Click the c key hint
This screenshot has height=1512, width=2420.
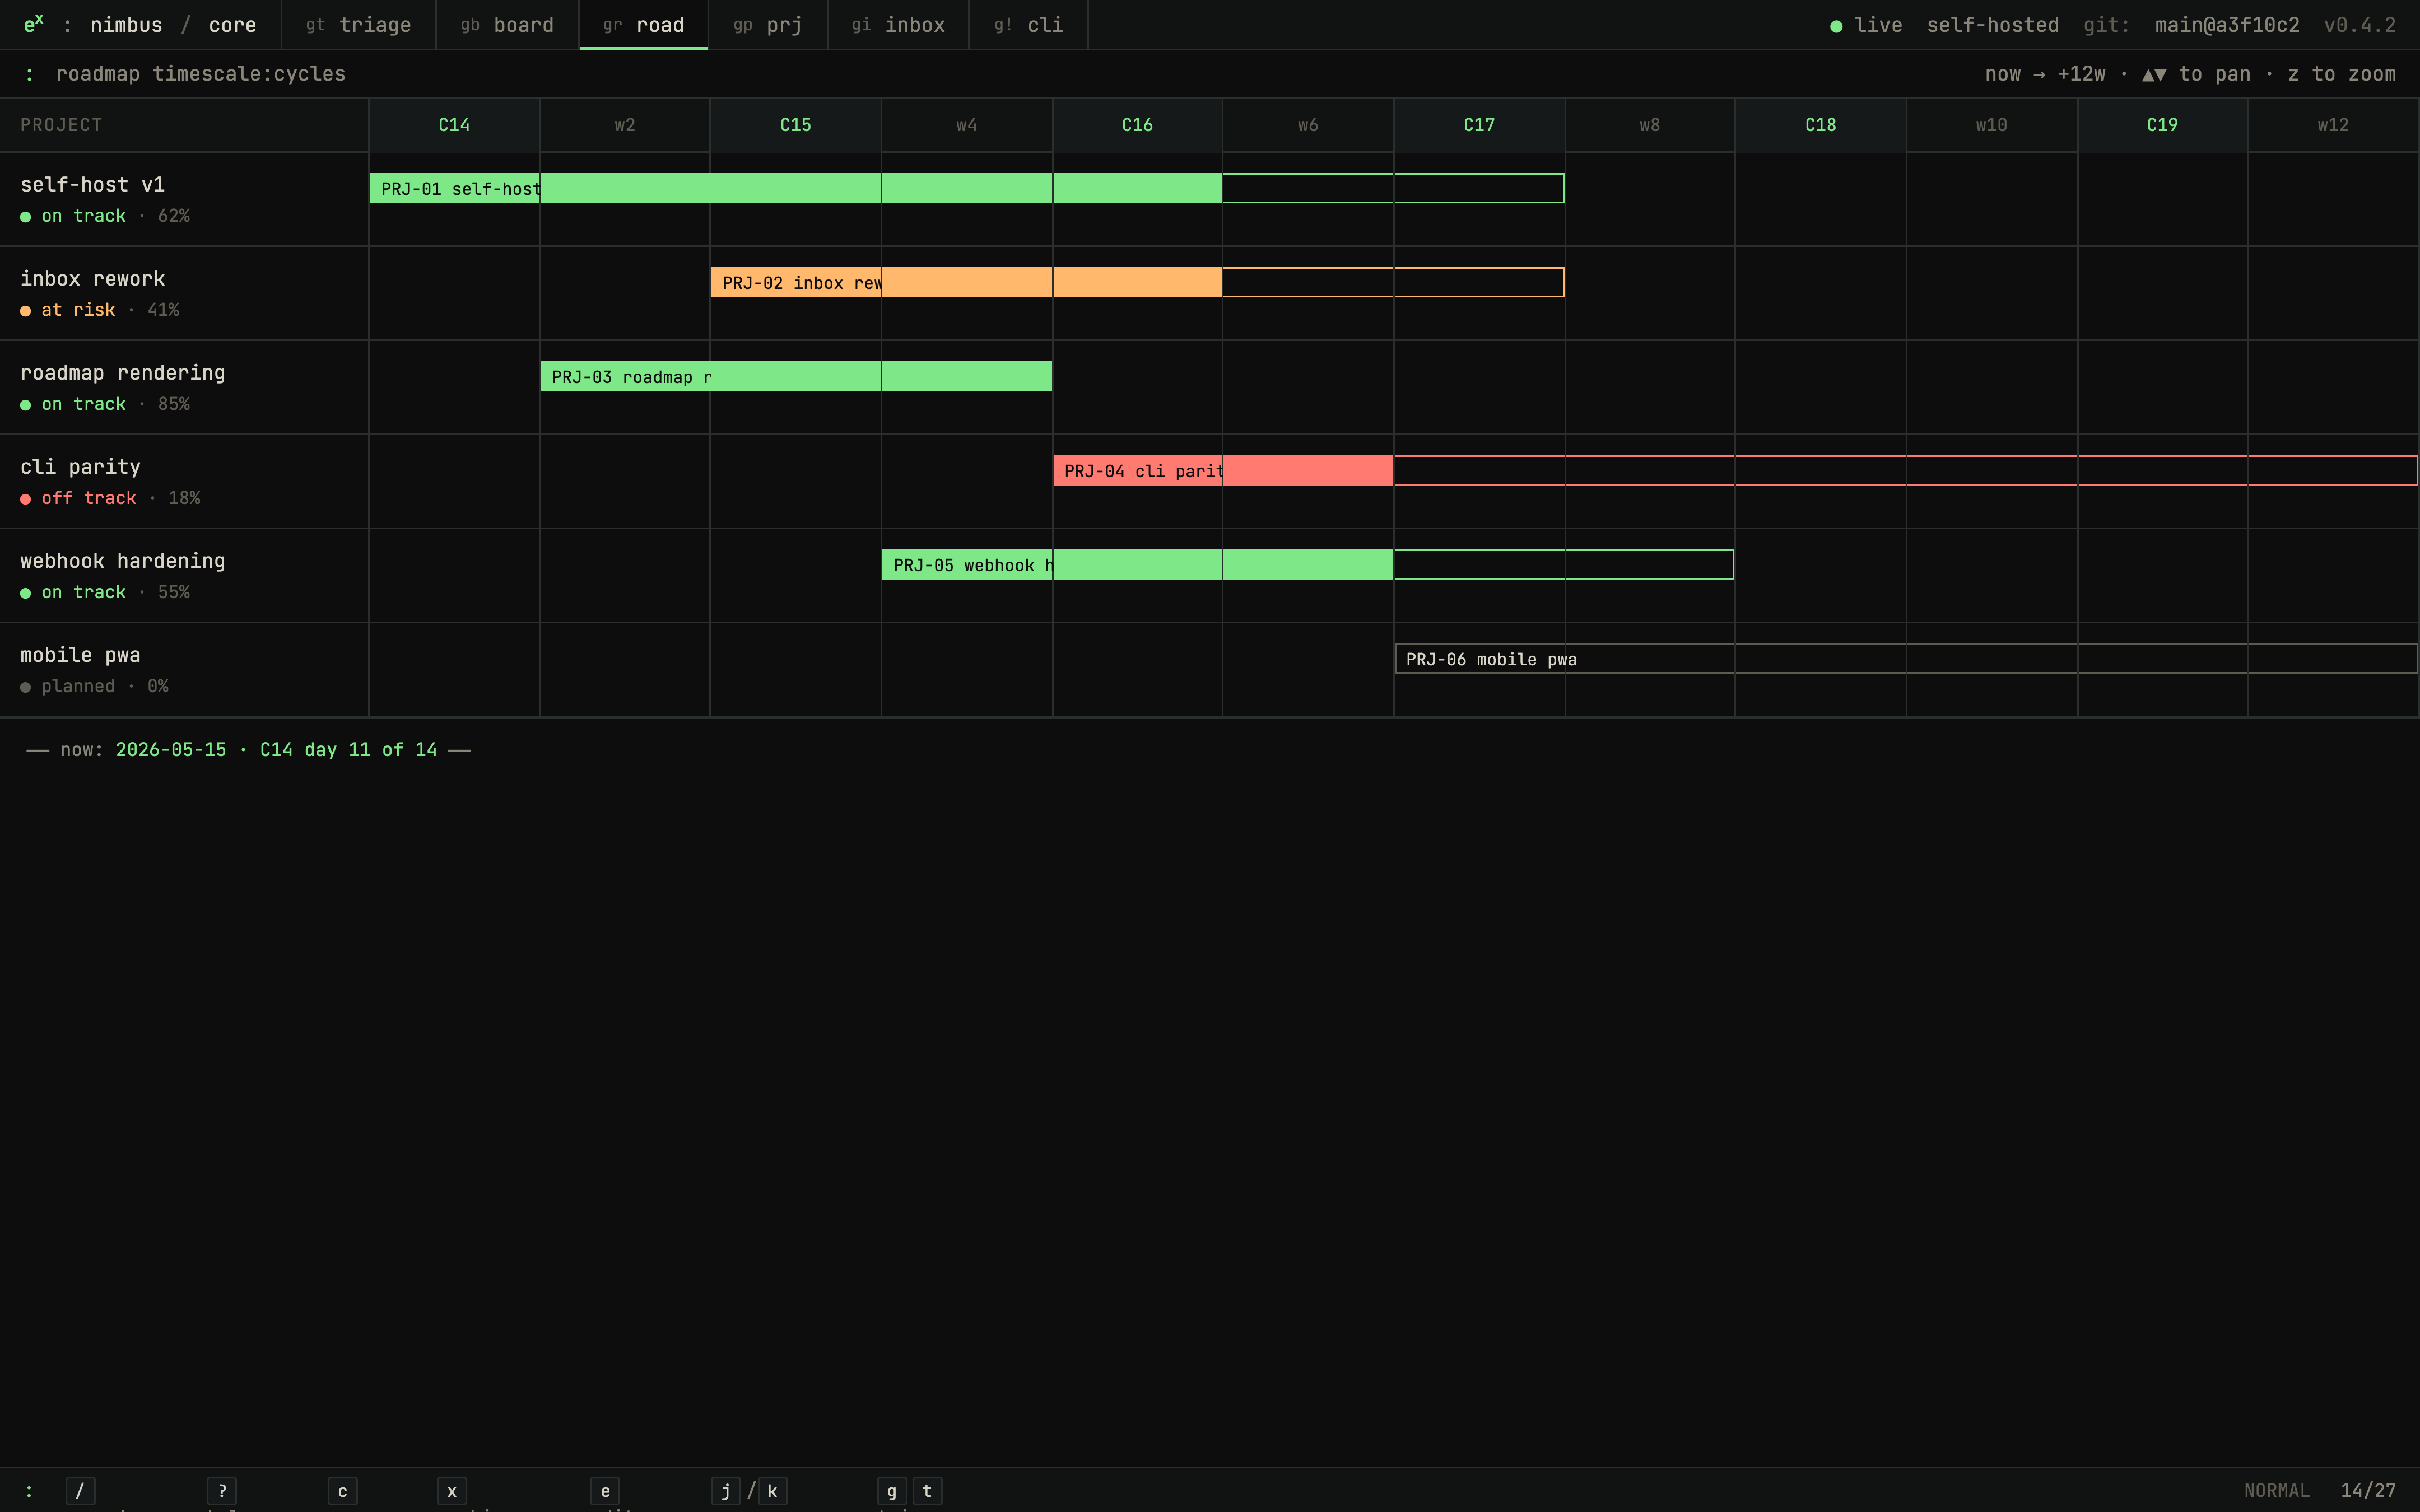pyautogui.click(x=342, y=1491)
